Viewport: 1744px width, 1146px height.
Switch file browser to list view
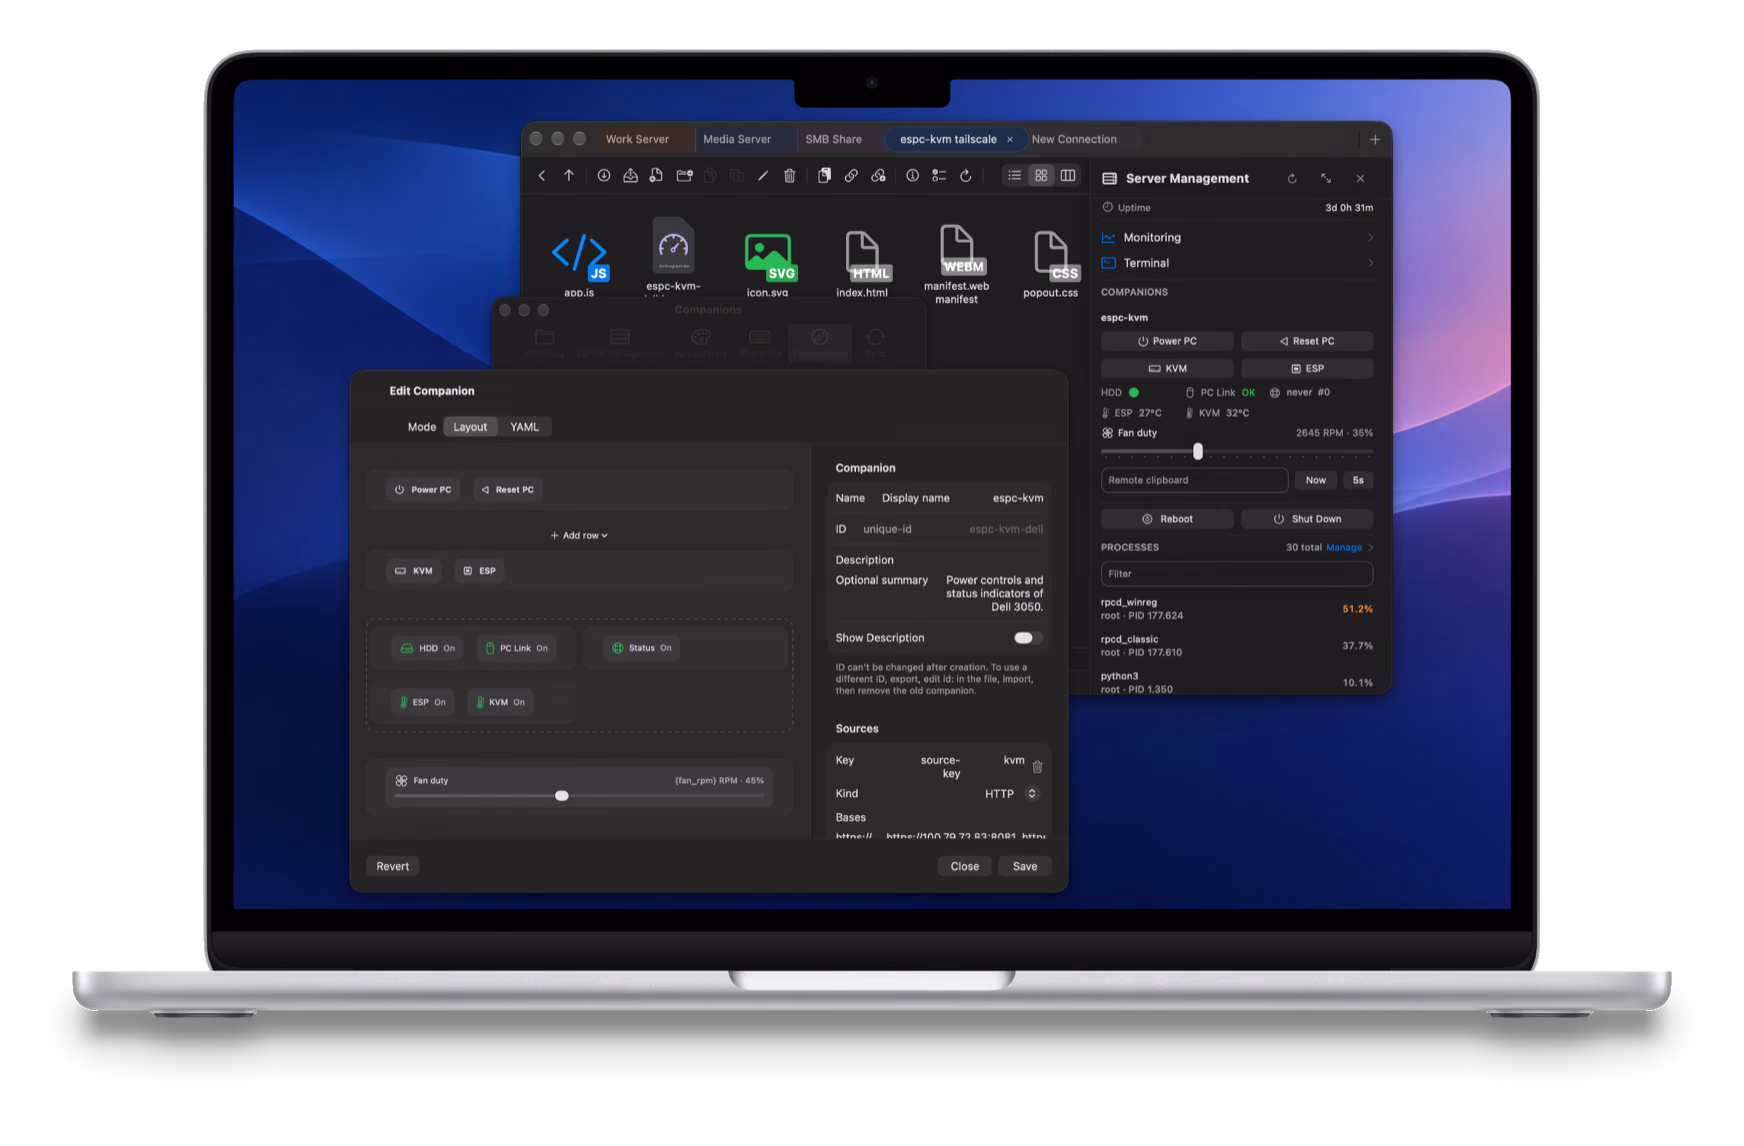(x=1015, y=176)
